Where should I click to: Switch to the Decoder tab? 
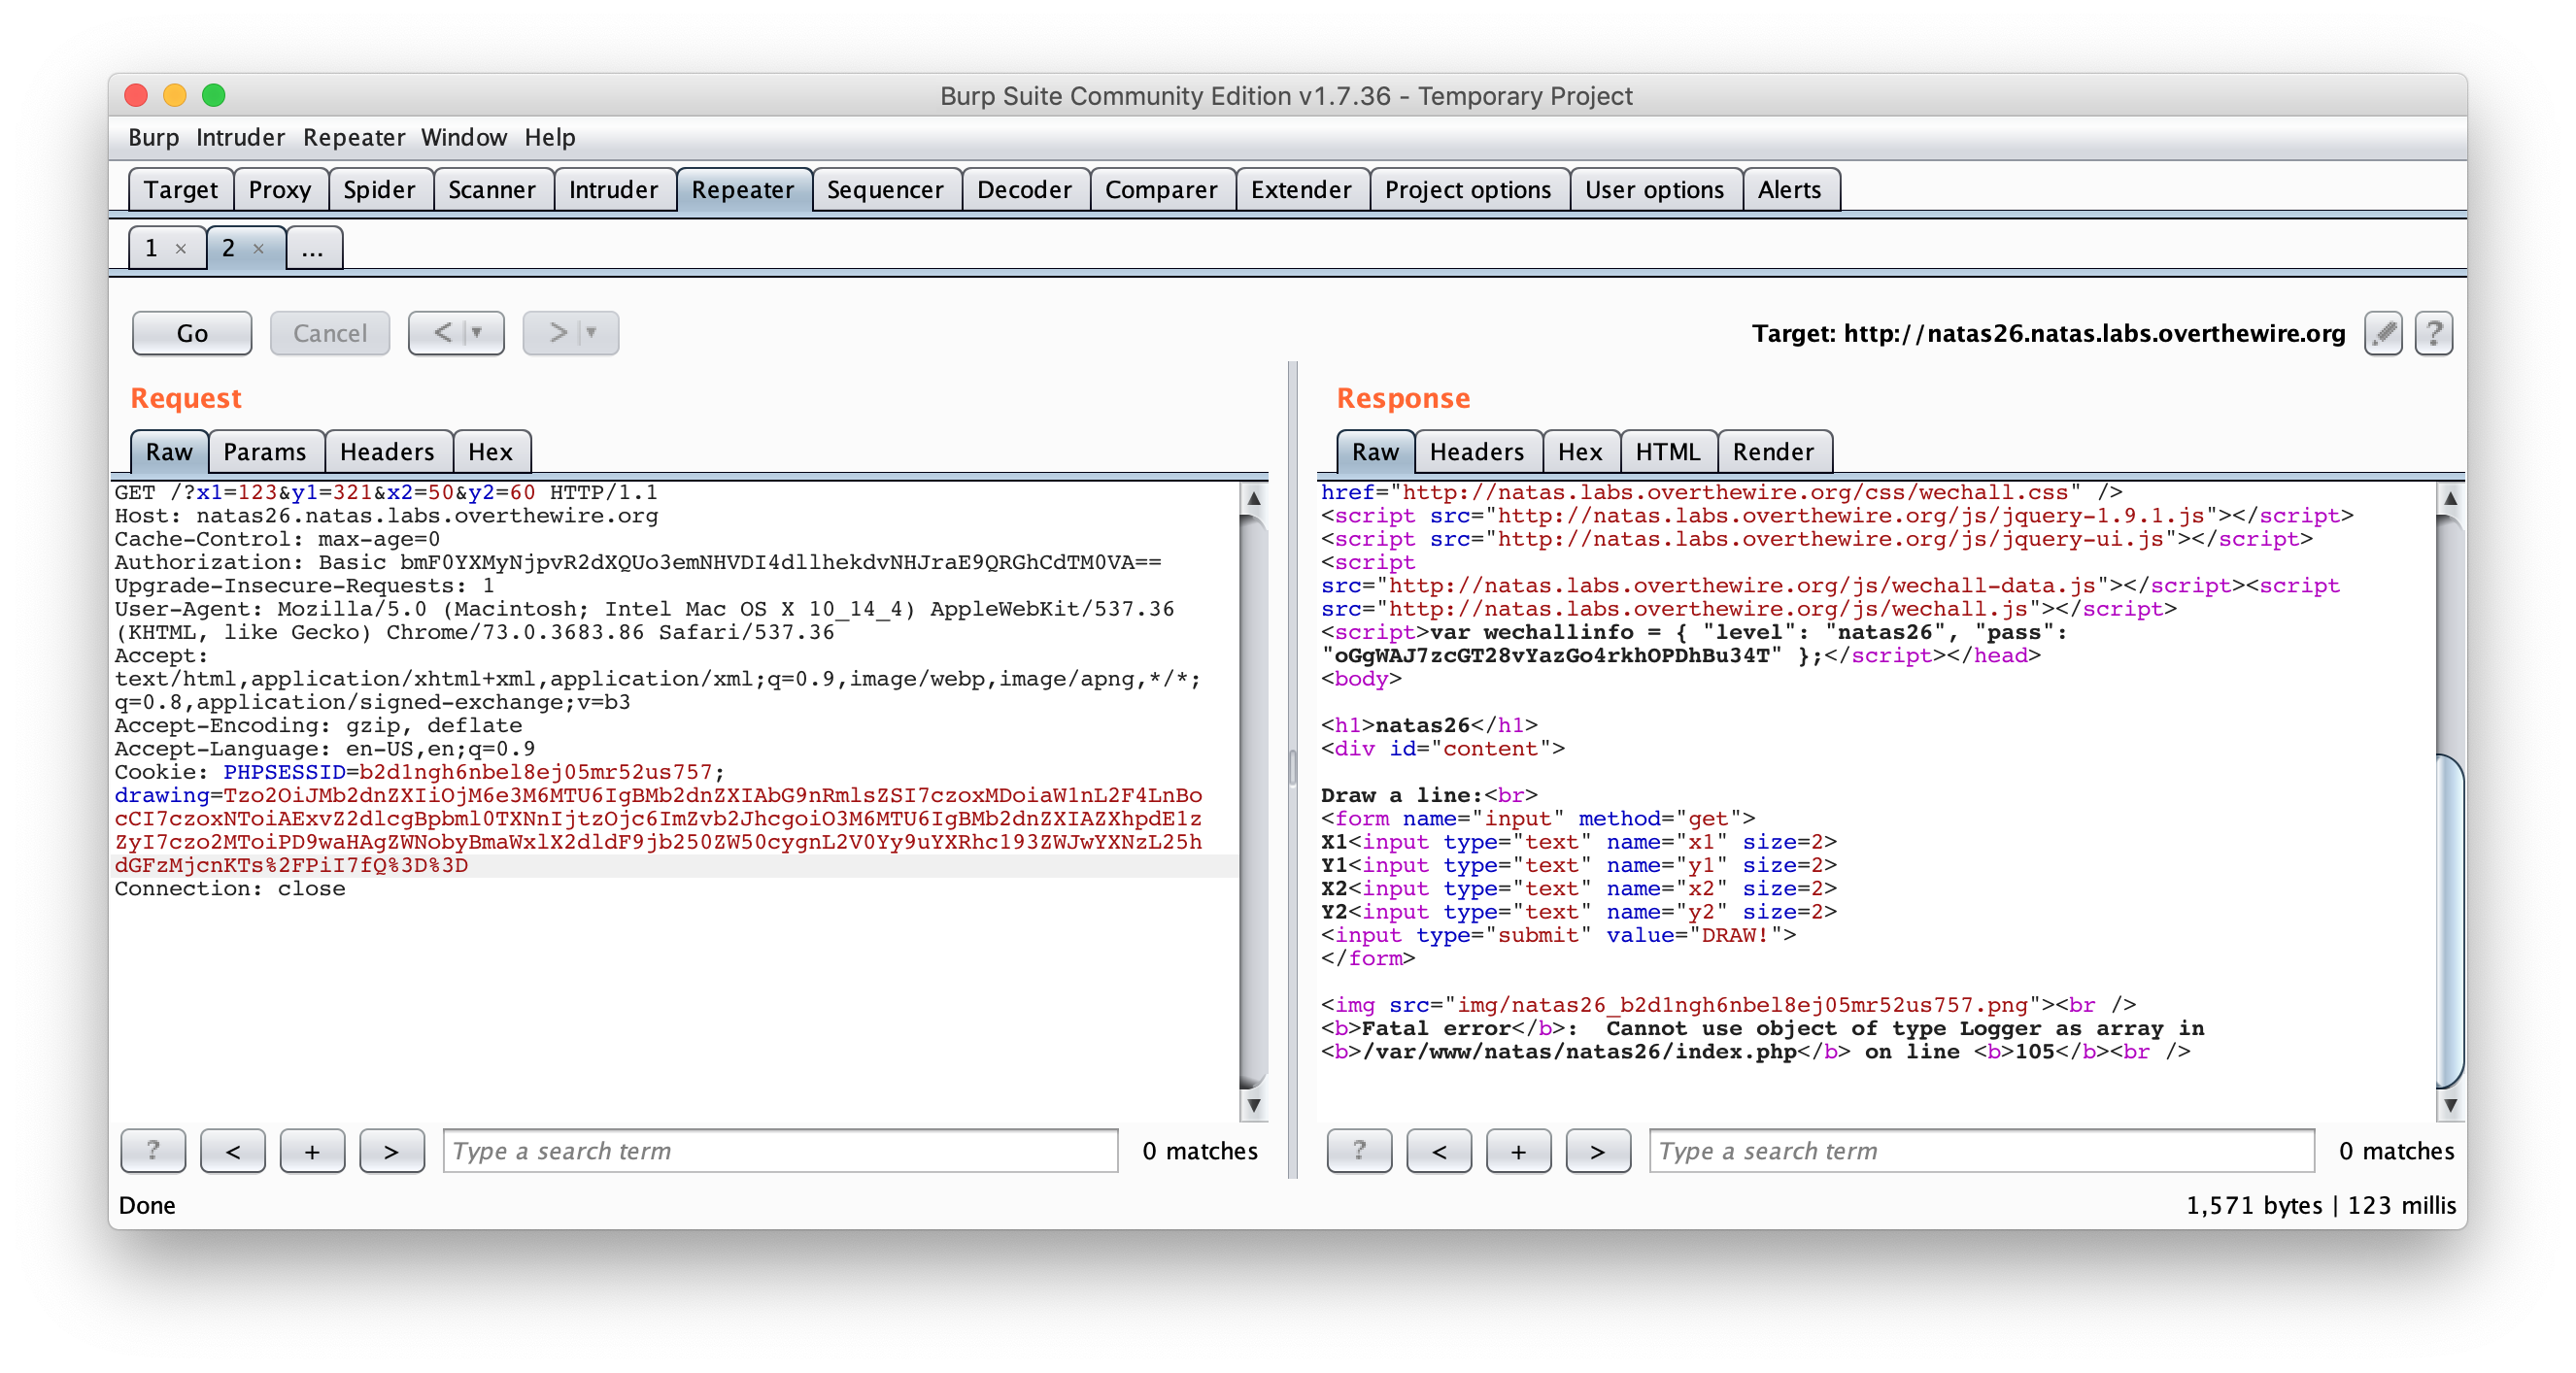click(1023, 190)
